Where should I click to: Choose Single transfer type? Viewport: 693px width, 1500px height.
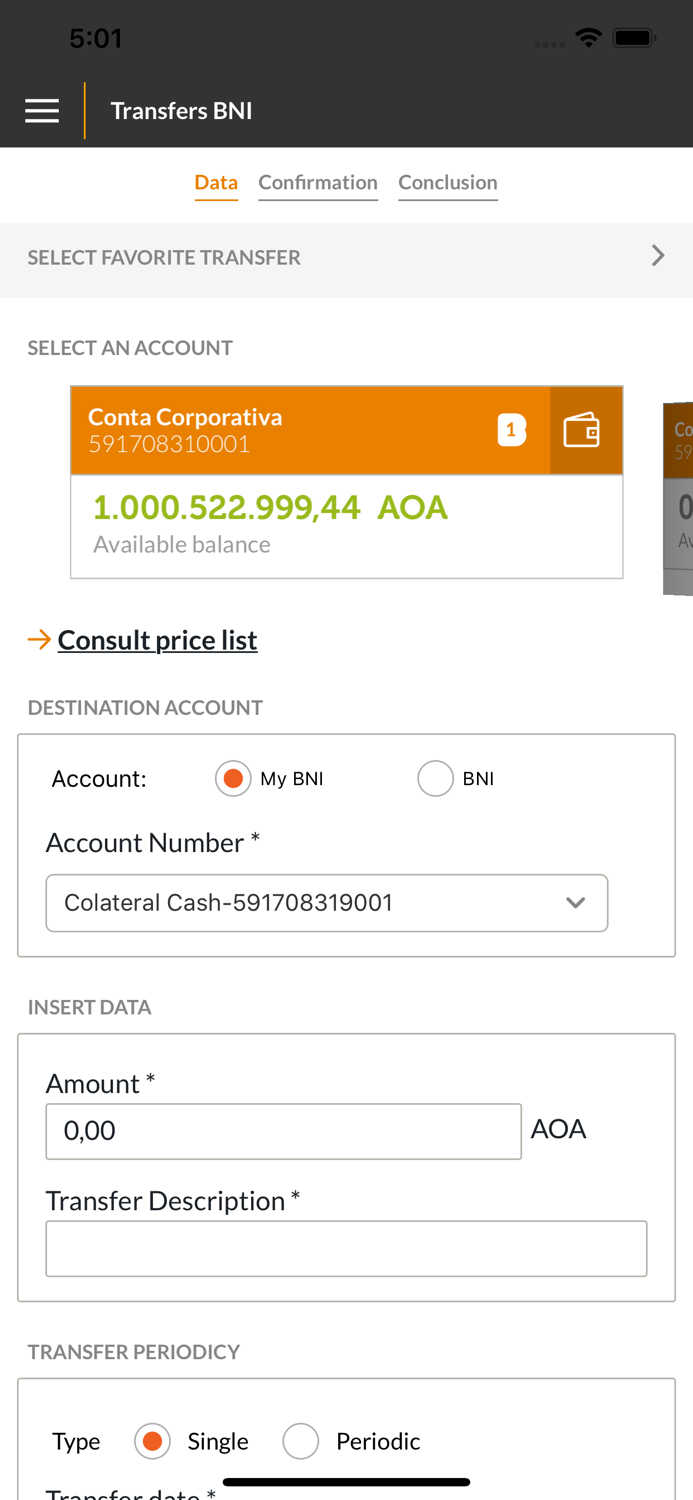tap(153, 1441)
